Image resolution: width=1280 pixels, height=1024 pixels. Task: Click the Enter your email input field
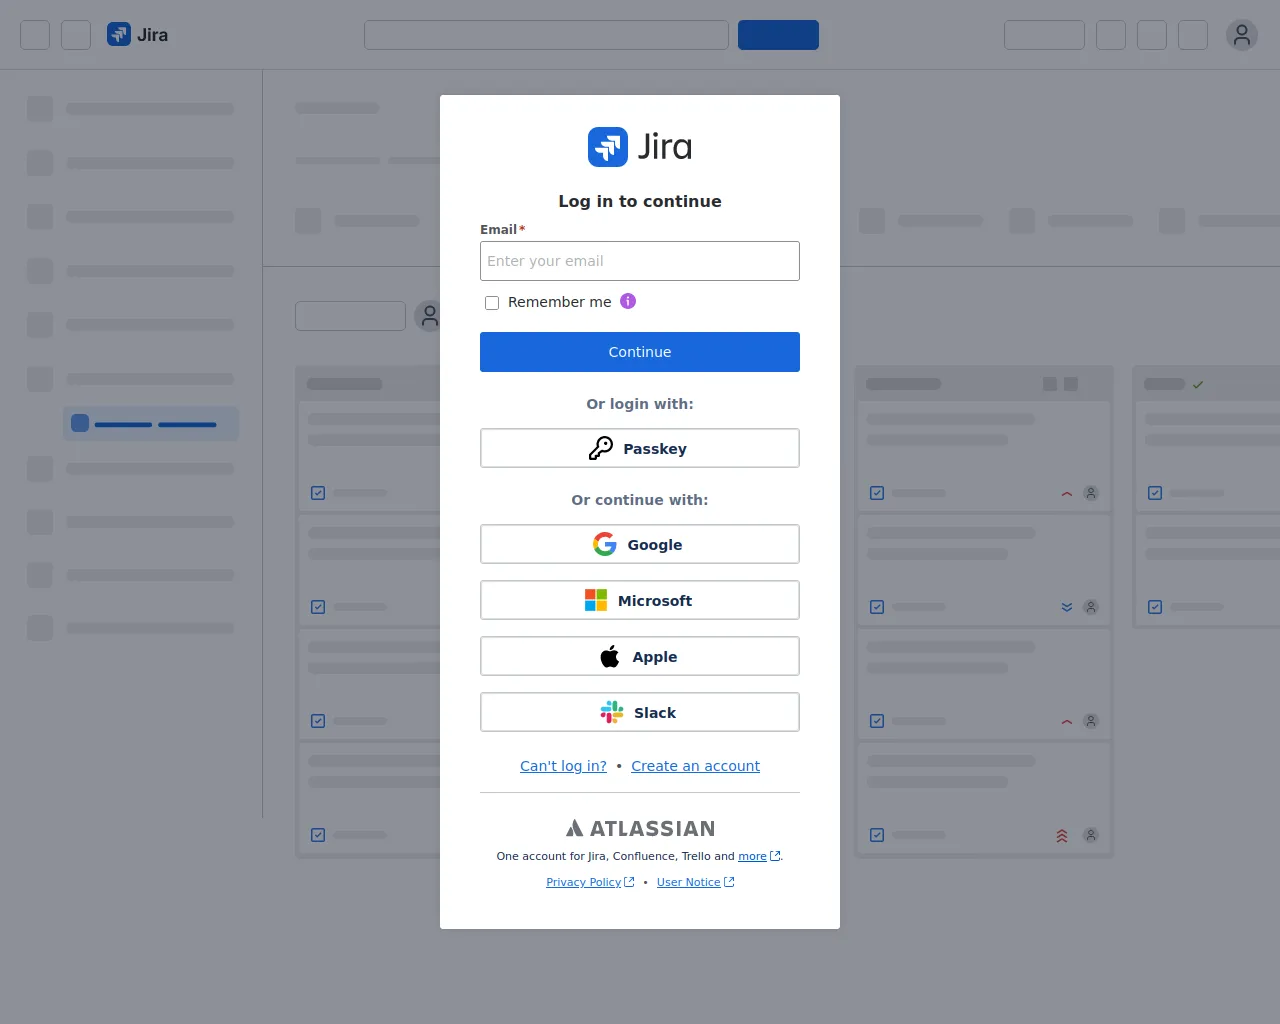[639, 261]
